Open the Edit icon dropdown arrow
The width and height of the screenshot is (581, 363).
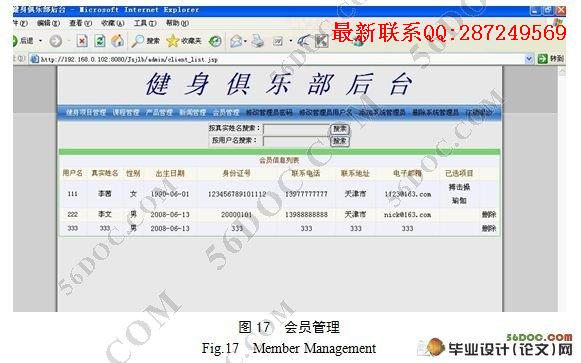(x=290, y=41)
